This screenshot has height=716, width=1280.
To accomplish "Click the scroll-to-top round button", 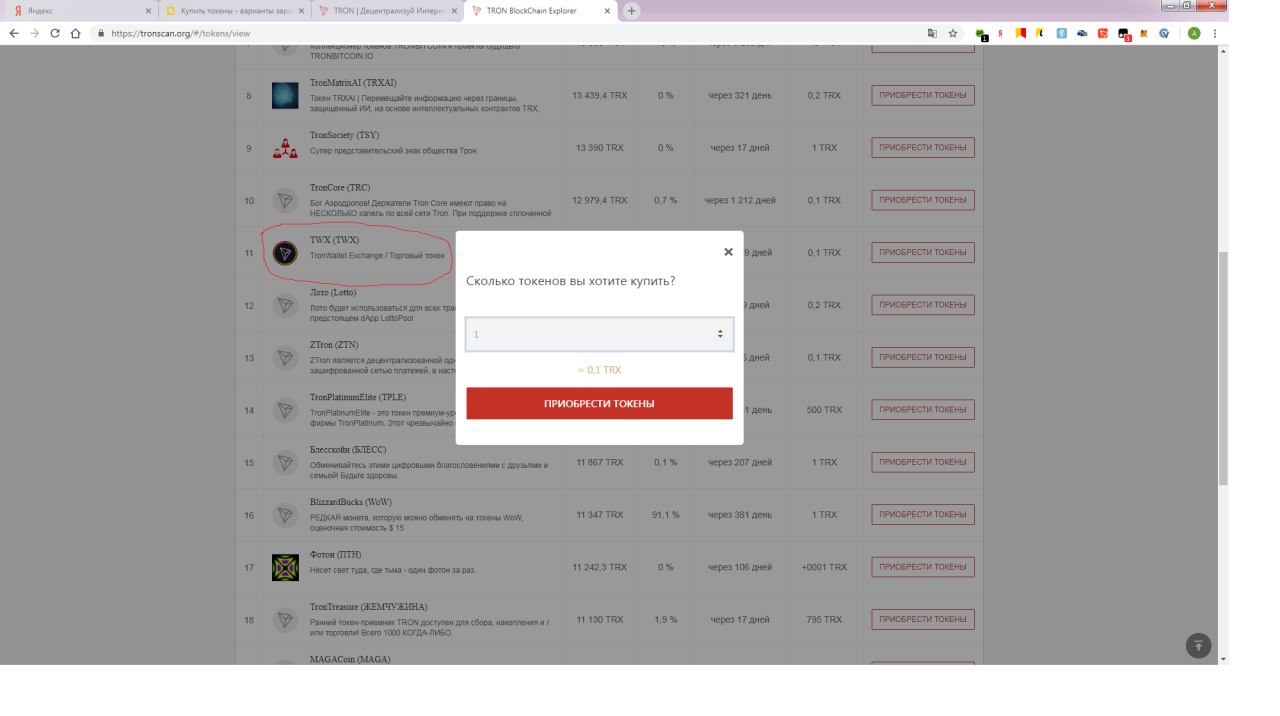I will [x=1198, y=645].
